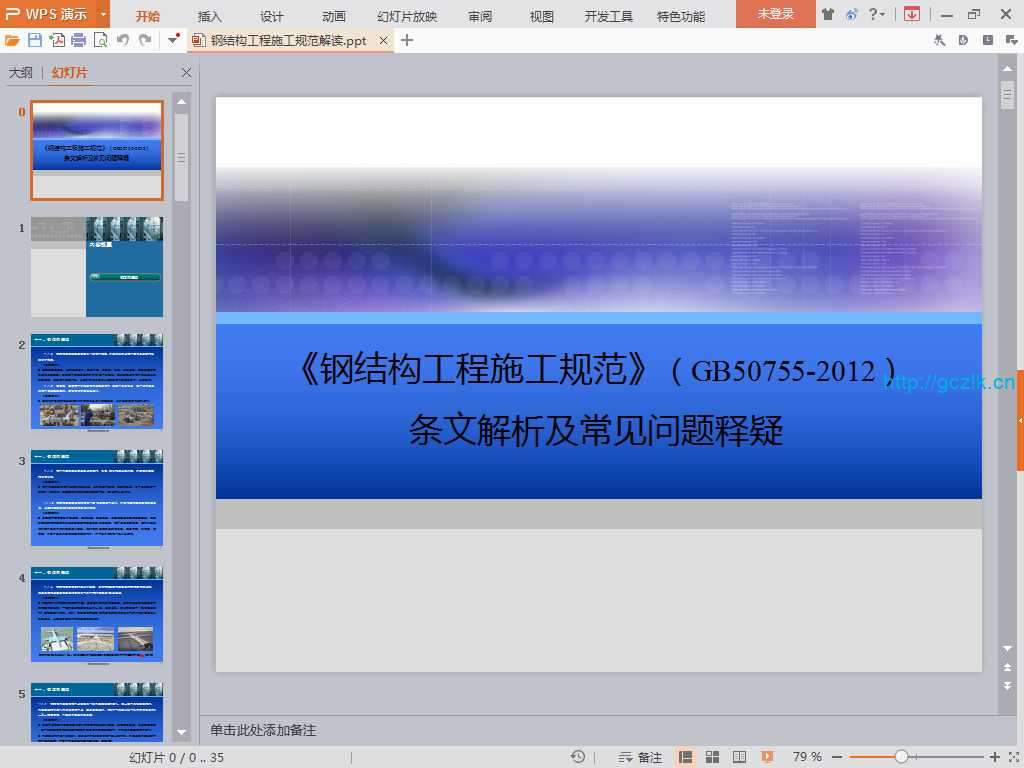Screen dimensions: 1024x768
Task: Click the Print icon
Action: [78, 40]
